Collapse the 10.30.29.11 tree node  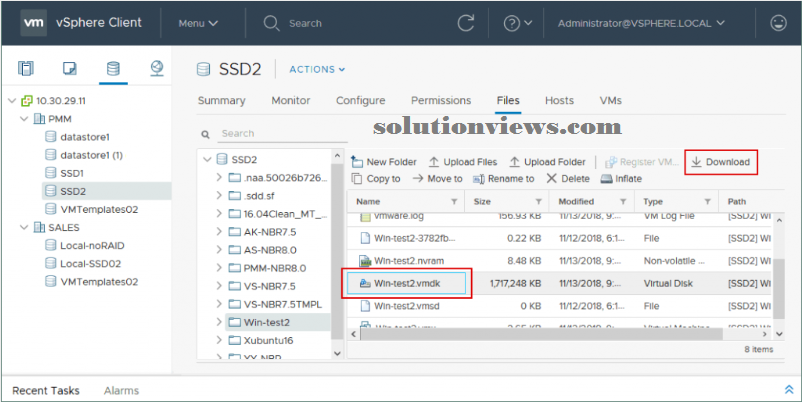(12, 101)
